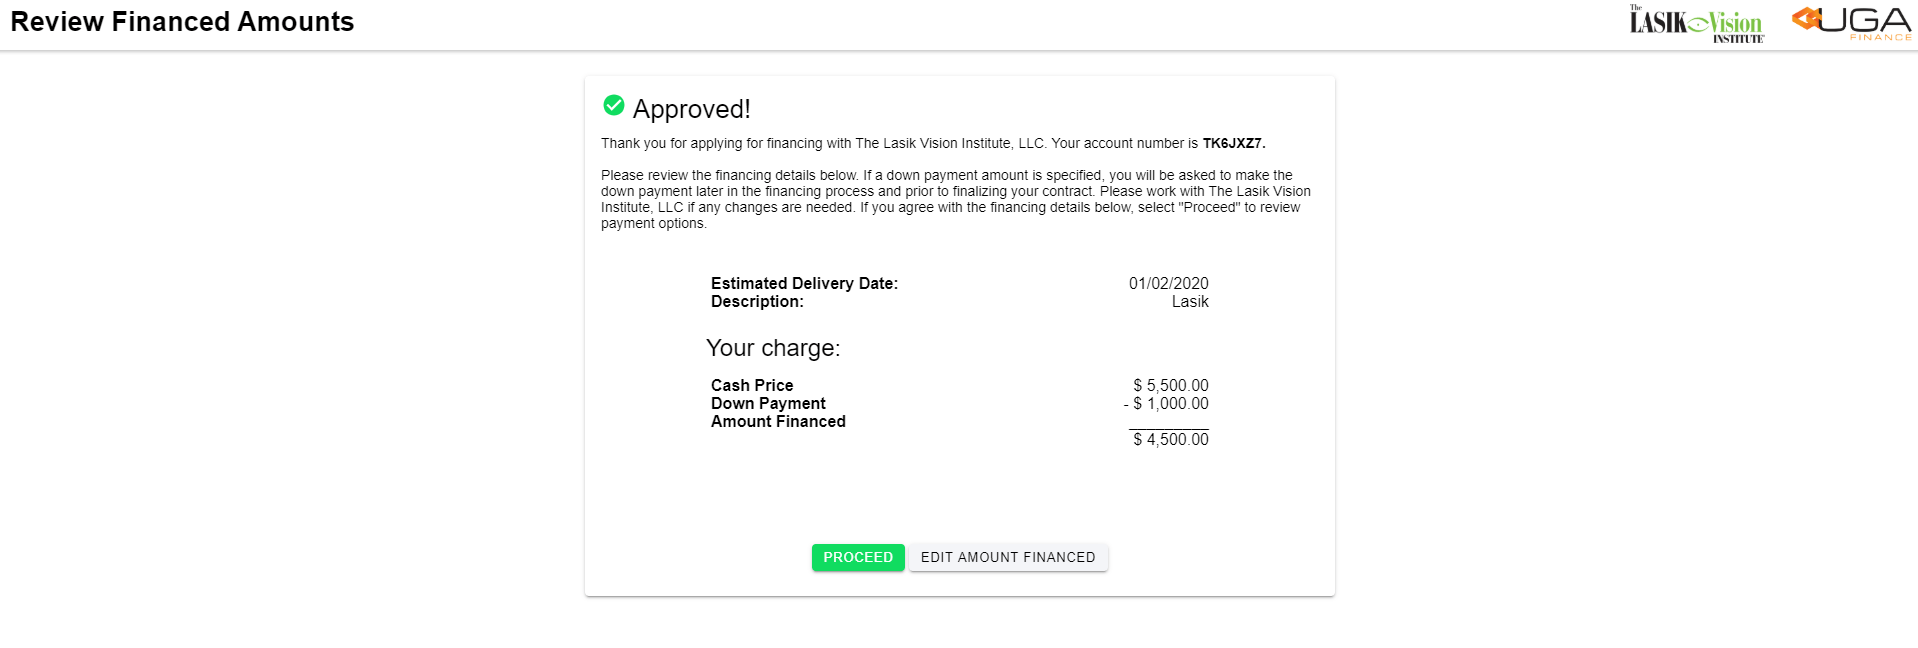Click the green PROCEED button
This screenshot has width=1918, height=648.
(858, 558)
